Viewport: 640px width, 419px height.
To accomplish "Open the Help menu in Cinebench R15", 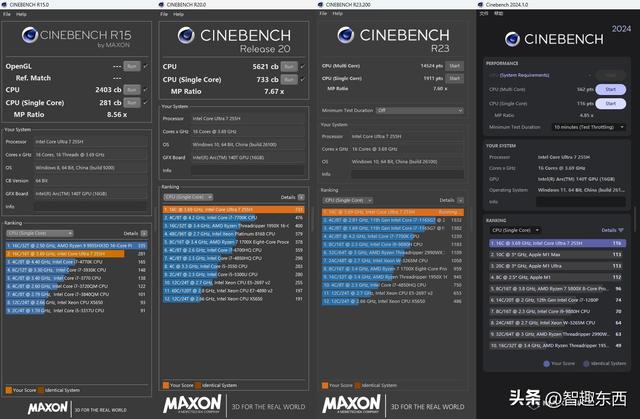I will click(21, 14).
